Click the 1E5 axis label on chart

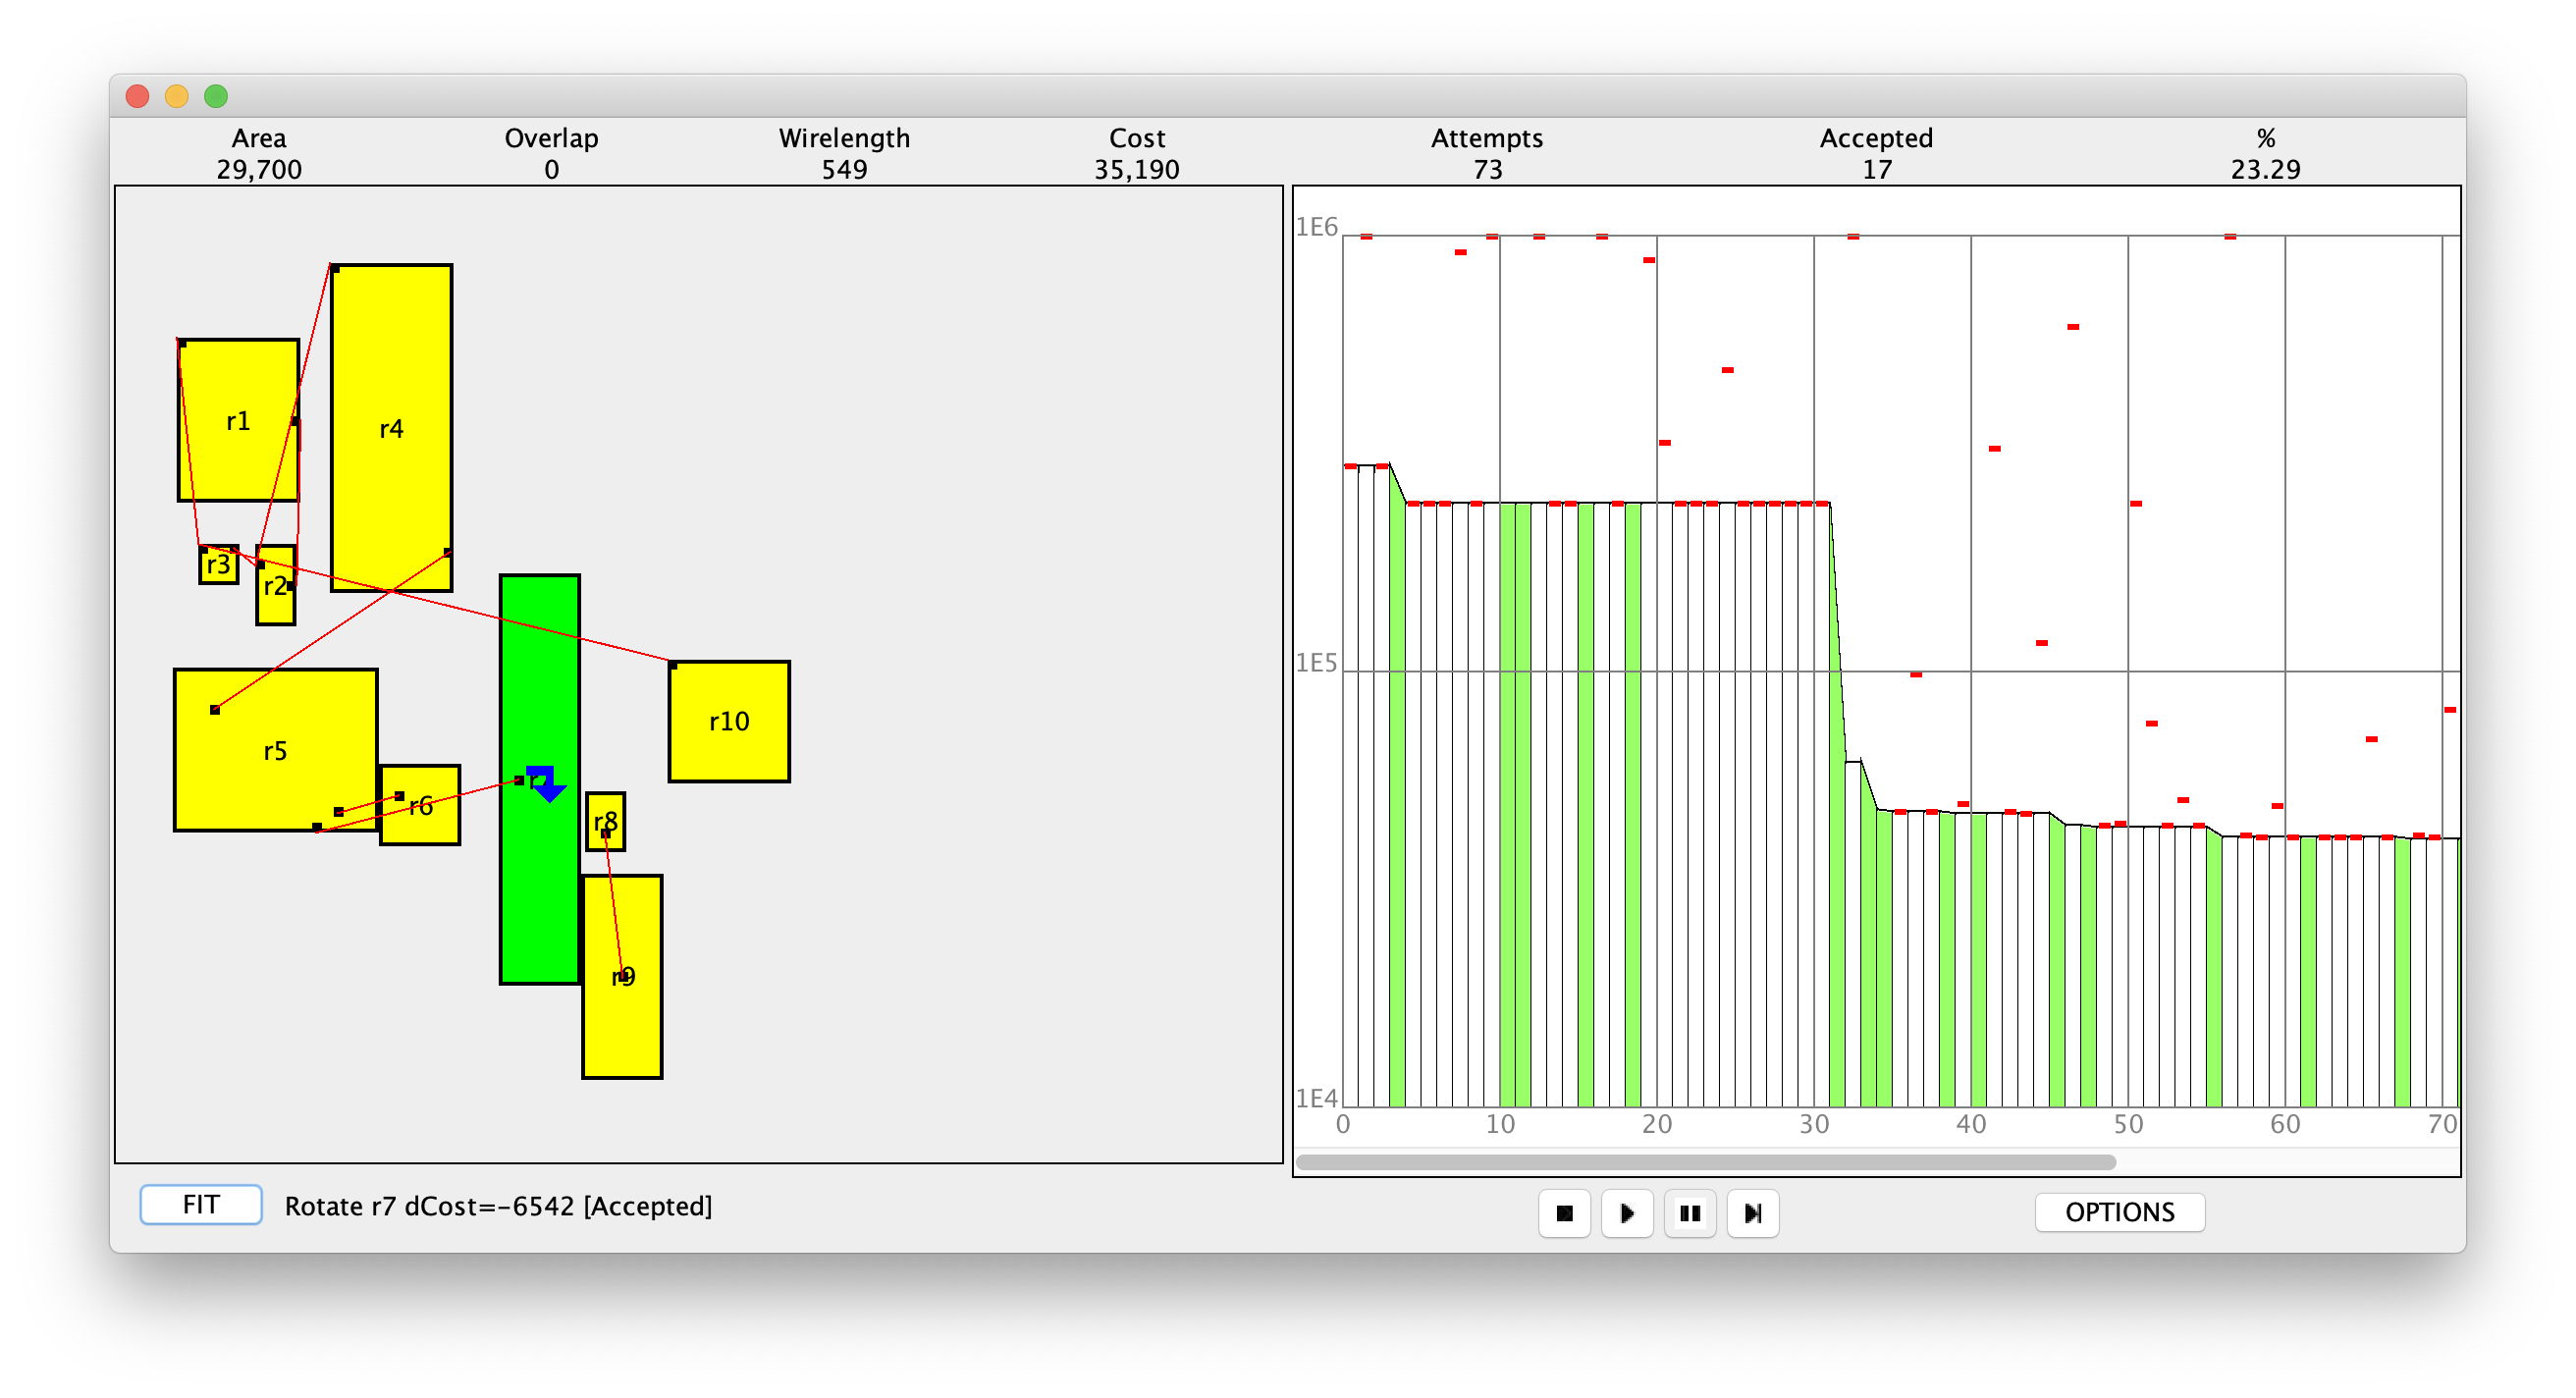click(1317, 663)
